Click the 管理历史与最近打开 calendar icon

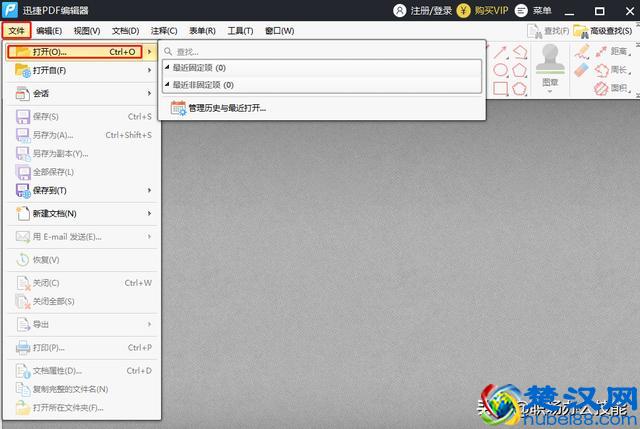[x=178, y=108]
